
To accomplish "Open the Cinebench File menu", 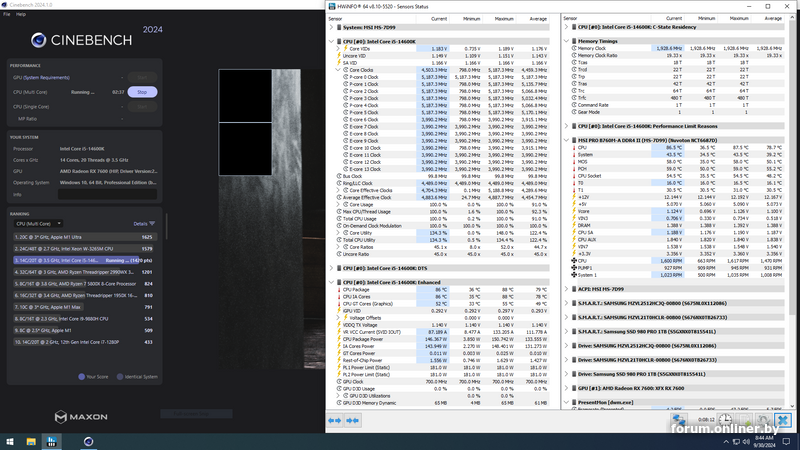I will click(7, 14).
